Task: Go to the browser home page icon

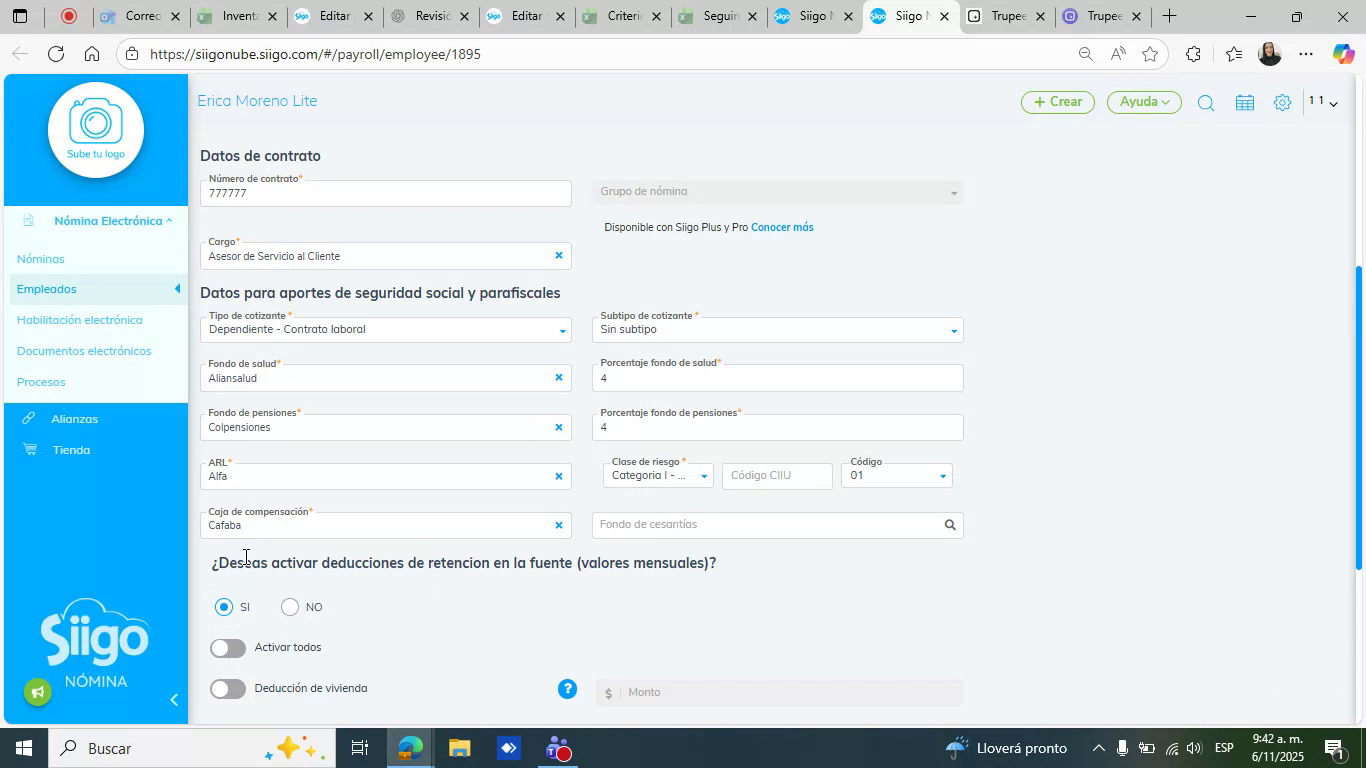Action: click(x=92, y=54)
